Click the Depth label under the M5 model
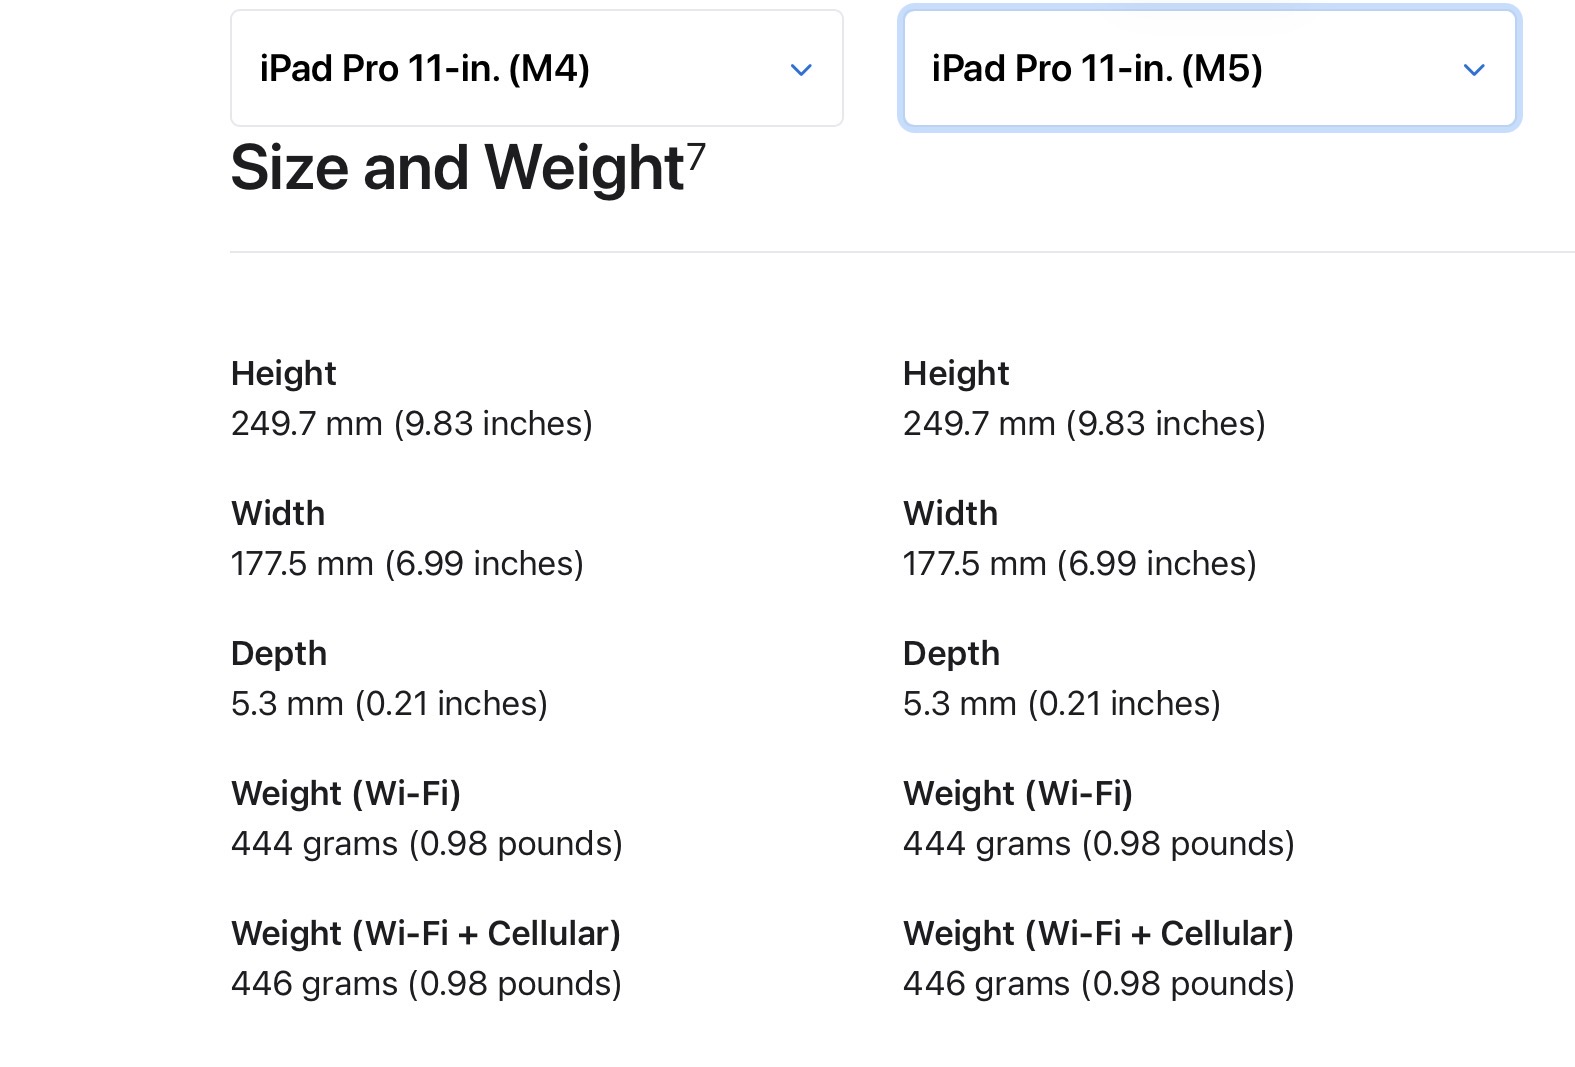This screenshot has height=1067, width=1575. point(950,653)
